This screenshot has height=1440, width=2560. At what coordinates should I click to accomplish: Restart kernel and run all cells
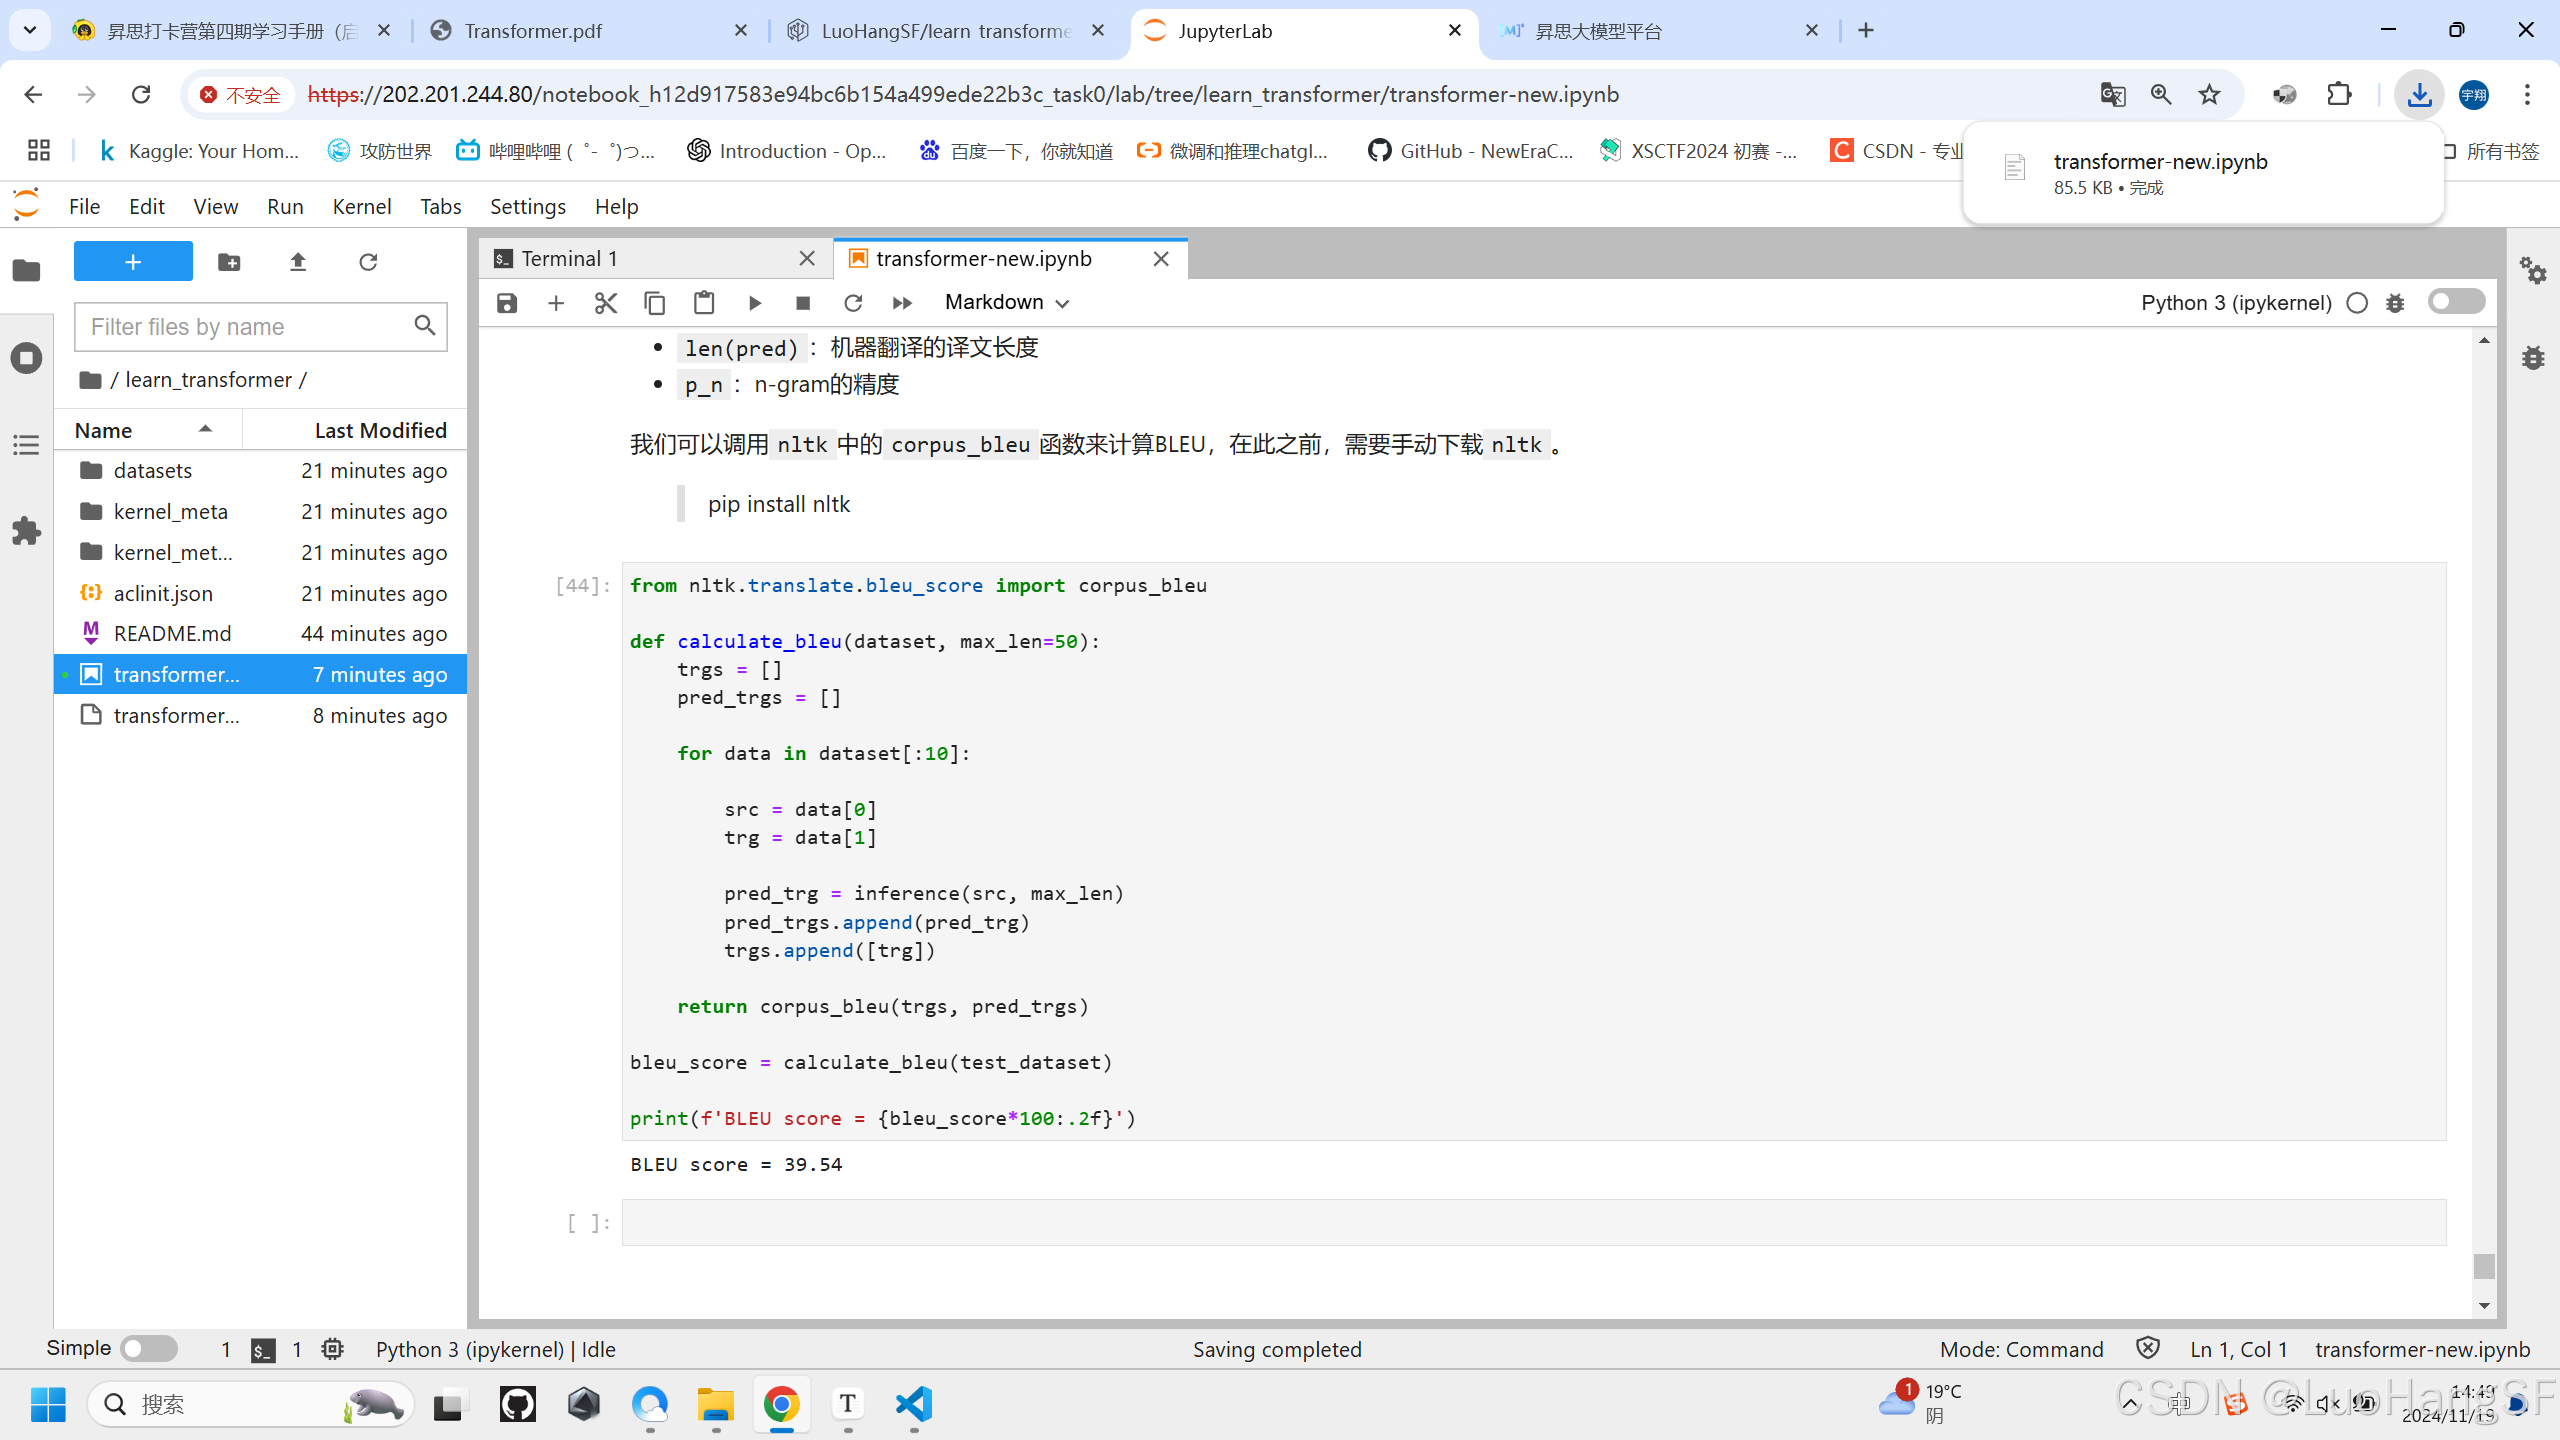click(x=901, y=302)
